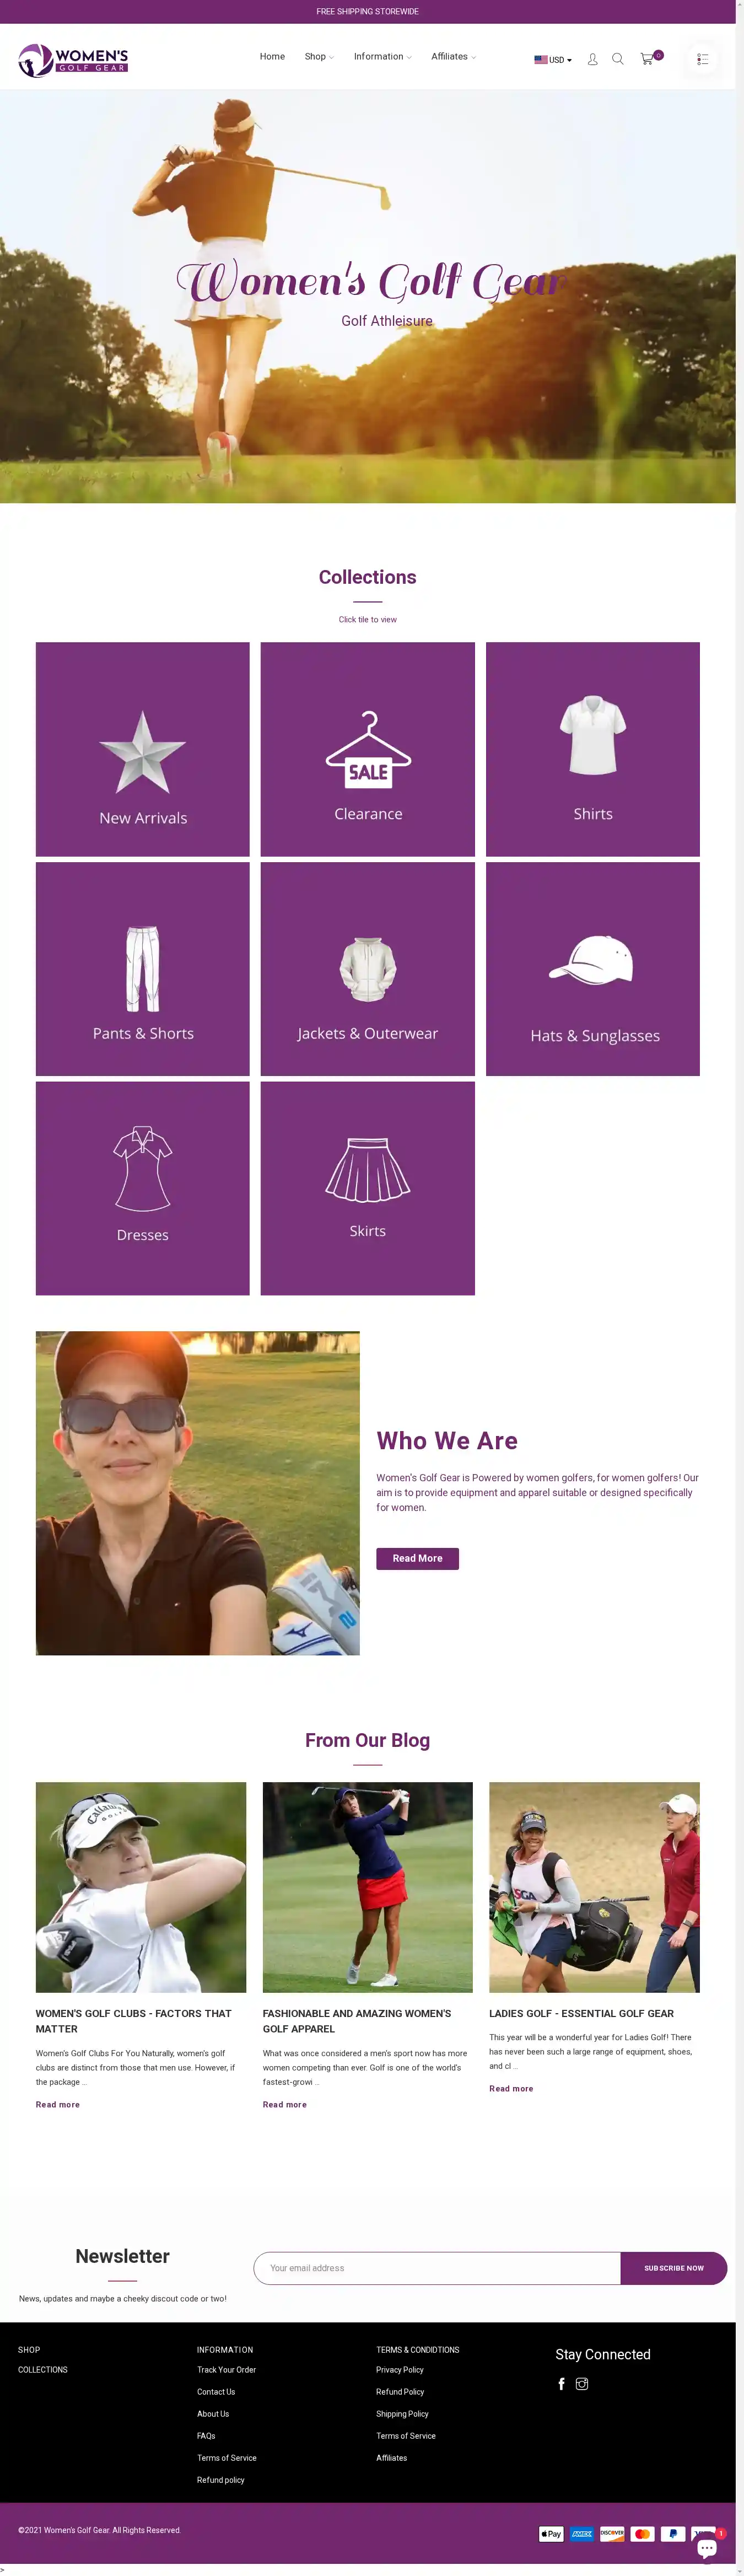Image resolution: width=744 pixels, height=2576 pixels.
Task: Visit the Instagram icon in footer
Action: [x=582, y=2384]
